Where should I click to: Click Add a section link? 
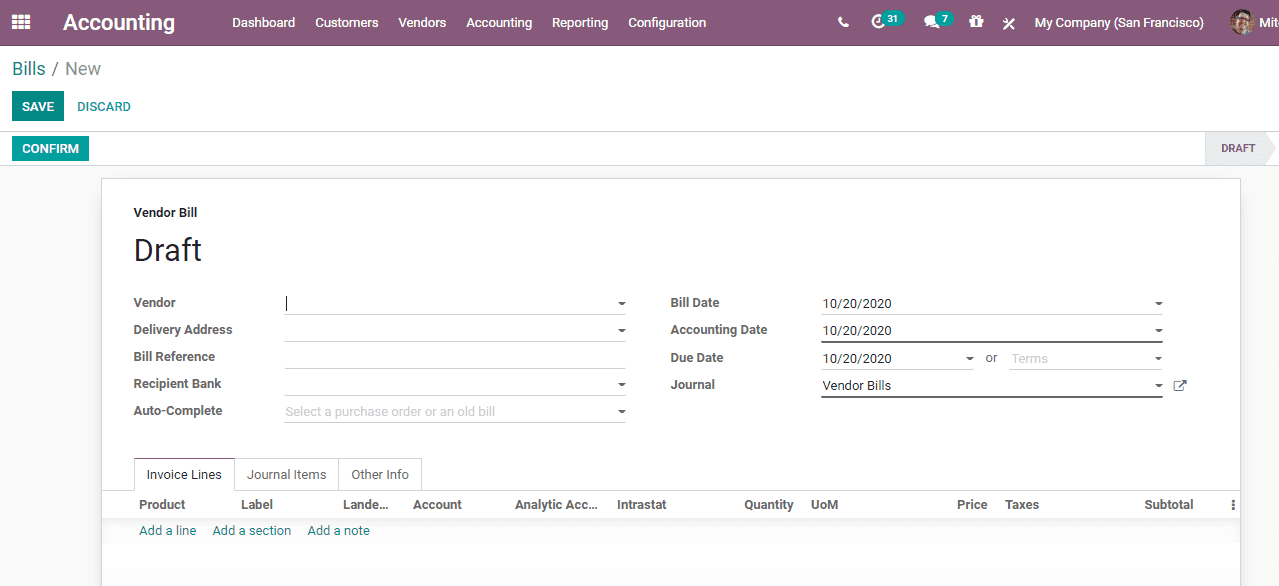(251, 530)
